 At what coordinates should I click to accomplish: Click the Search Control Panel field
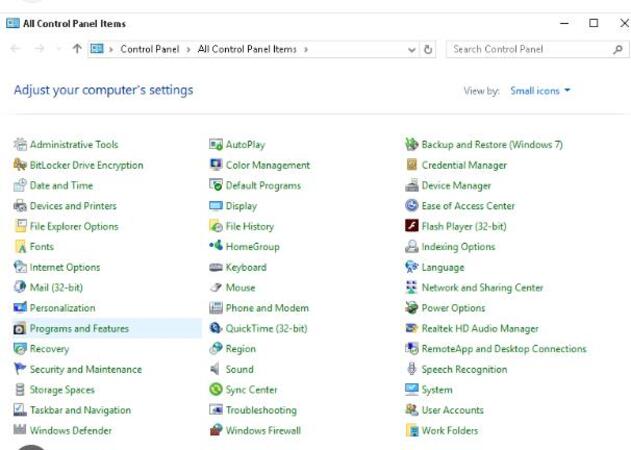pyautogui.click(x=538, y=50)
